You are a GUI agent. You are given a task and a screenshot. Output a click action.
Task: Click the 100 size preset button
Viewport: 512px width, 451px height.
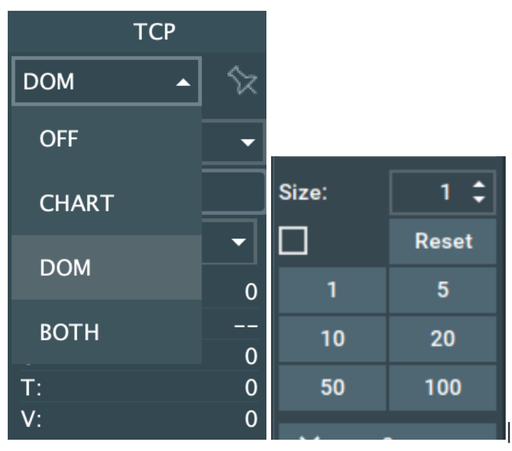coord(443,387)
